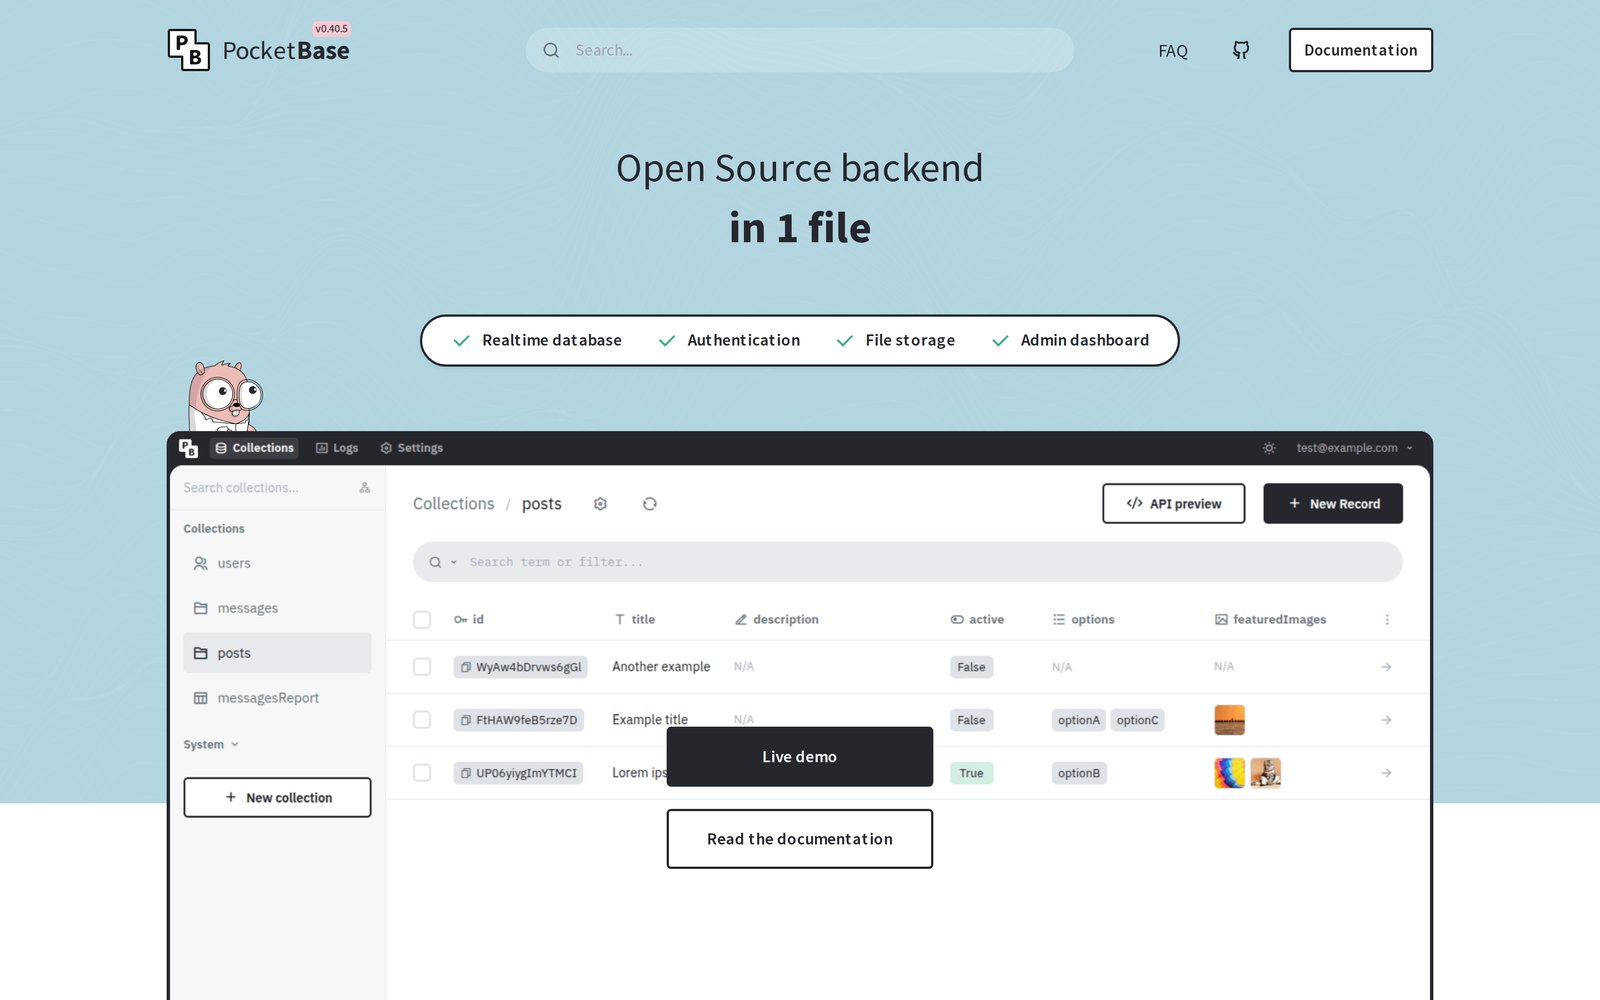
Task: Switch to the Logs tab
Action: pos(337,448)
